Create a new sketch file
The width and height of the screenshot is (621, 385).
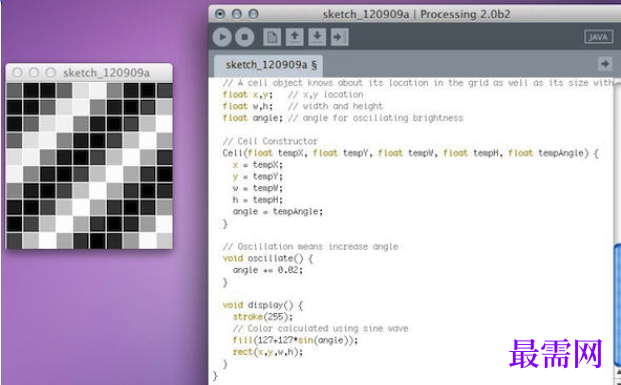coord(272,37)
